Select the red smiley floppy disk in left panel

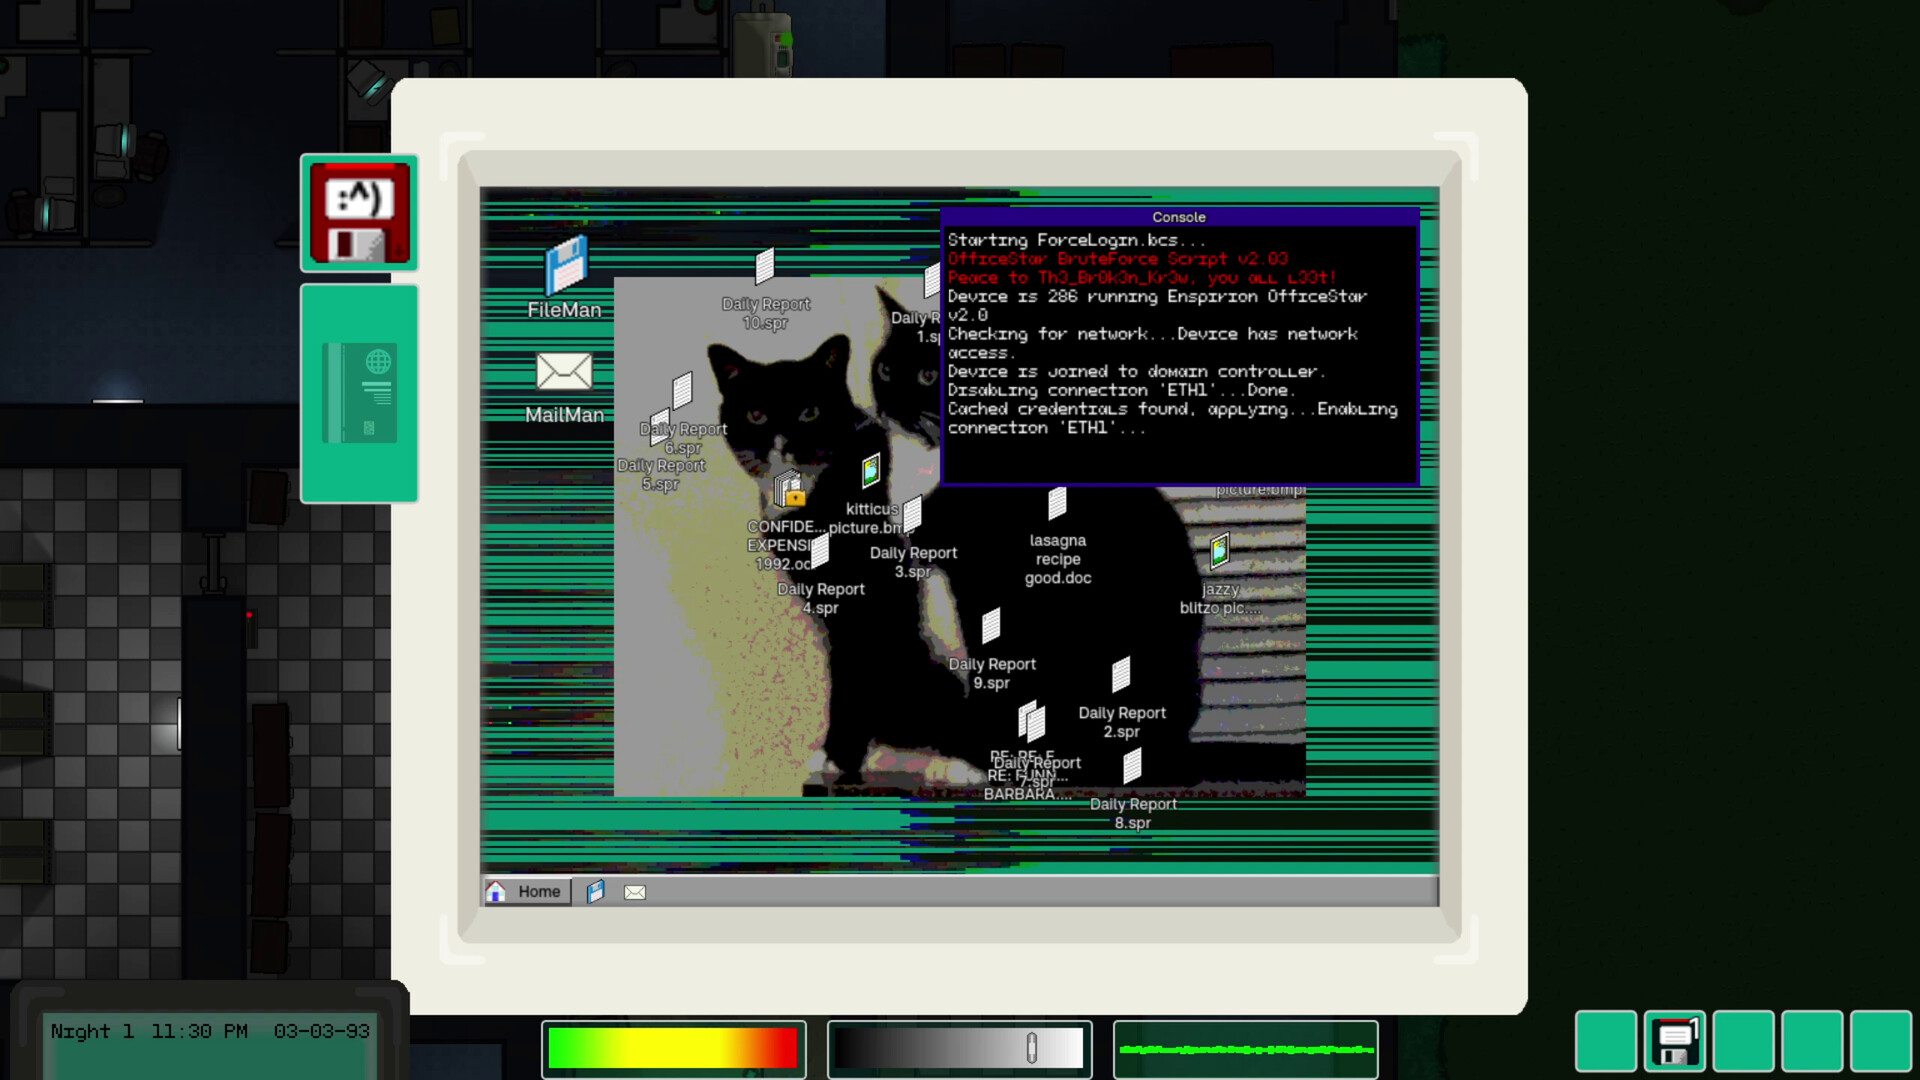359,212
